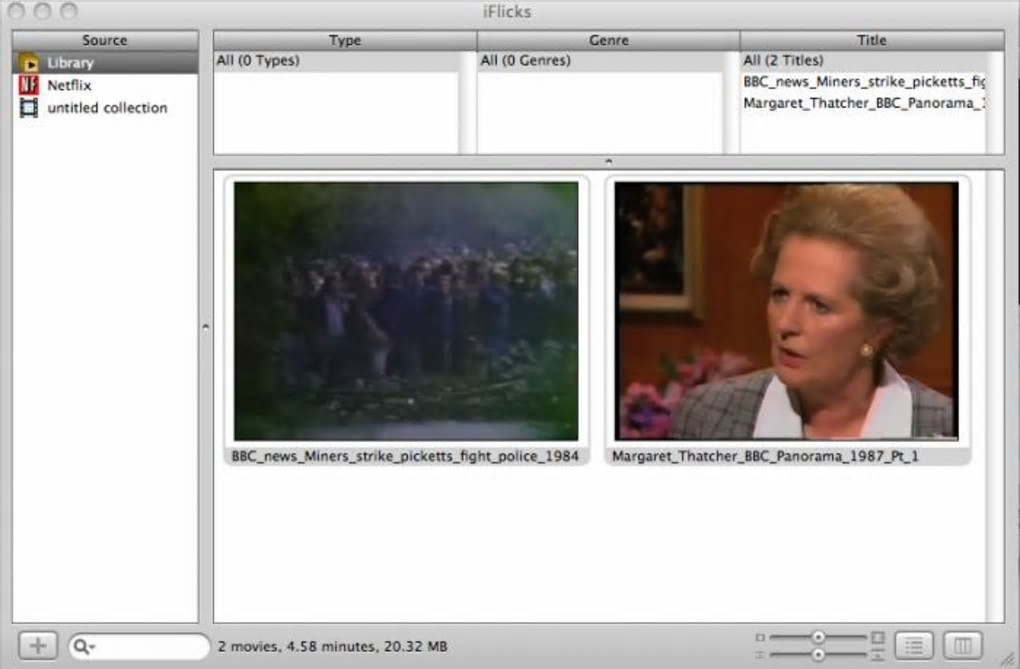Select Margaret_Thatcher_BBC_Panorama title in Title list

pos(863,103)
